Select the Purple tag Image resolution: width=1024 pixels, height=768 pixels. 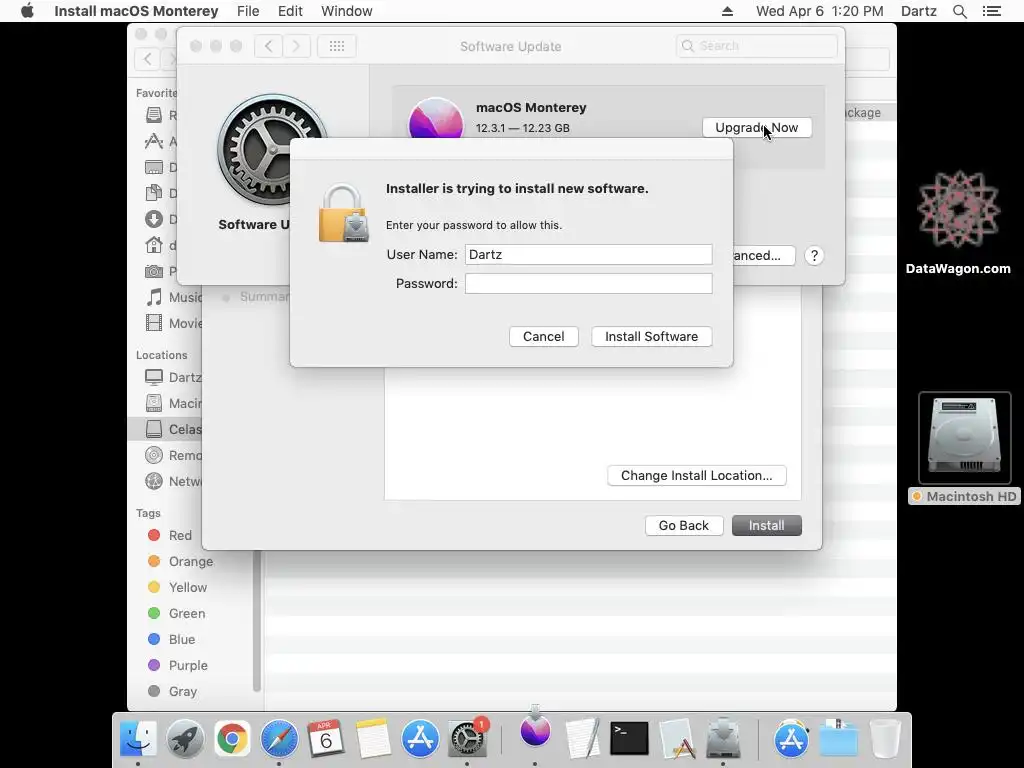coord(178,665)
